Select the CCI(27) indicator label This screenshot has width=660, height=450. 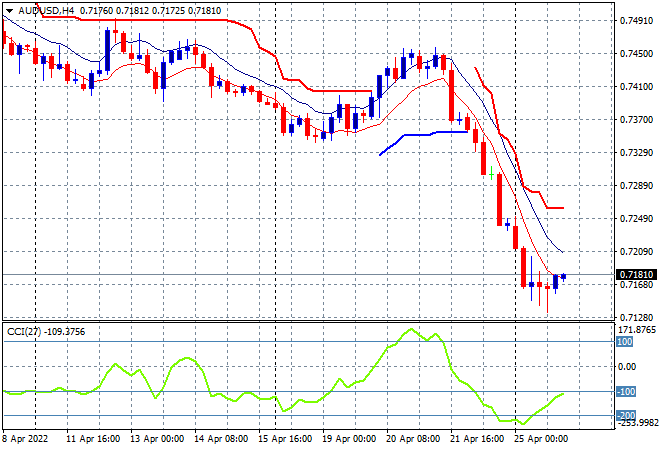(x=22, y=329)
